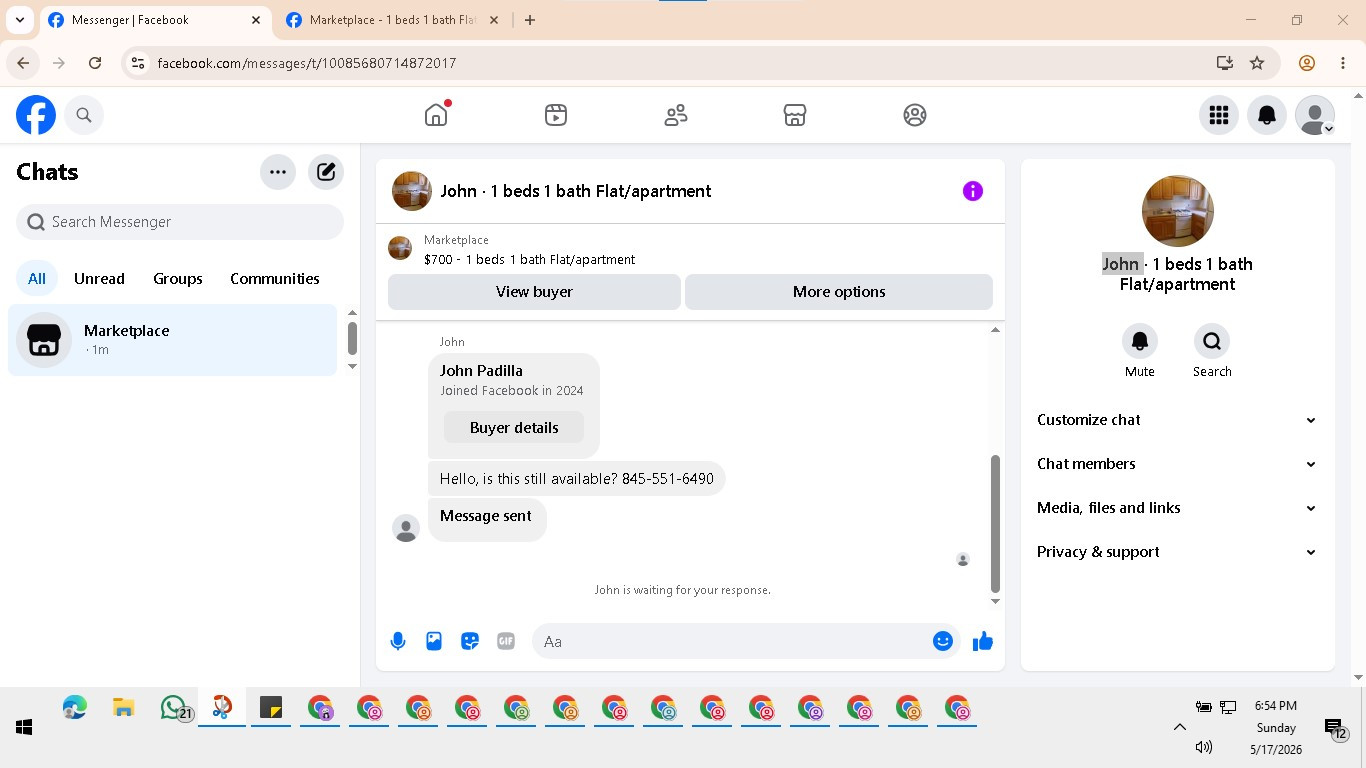Bookmark this page with the star icon
The image size is (1366, 768).
[x=1257, y=63]
